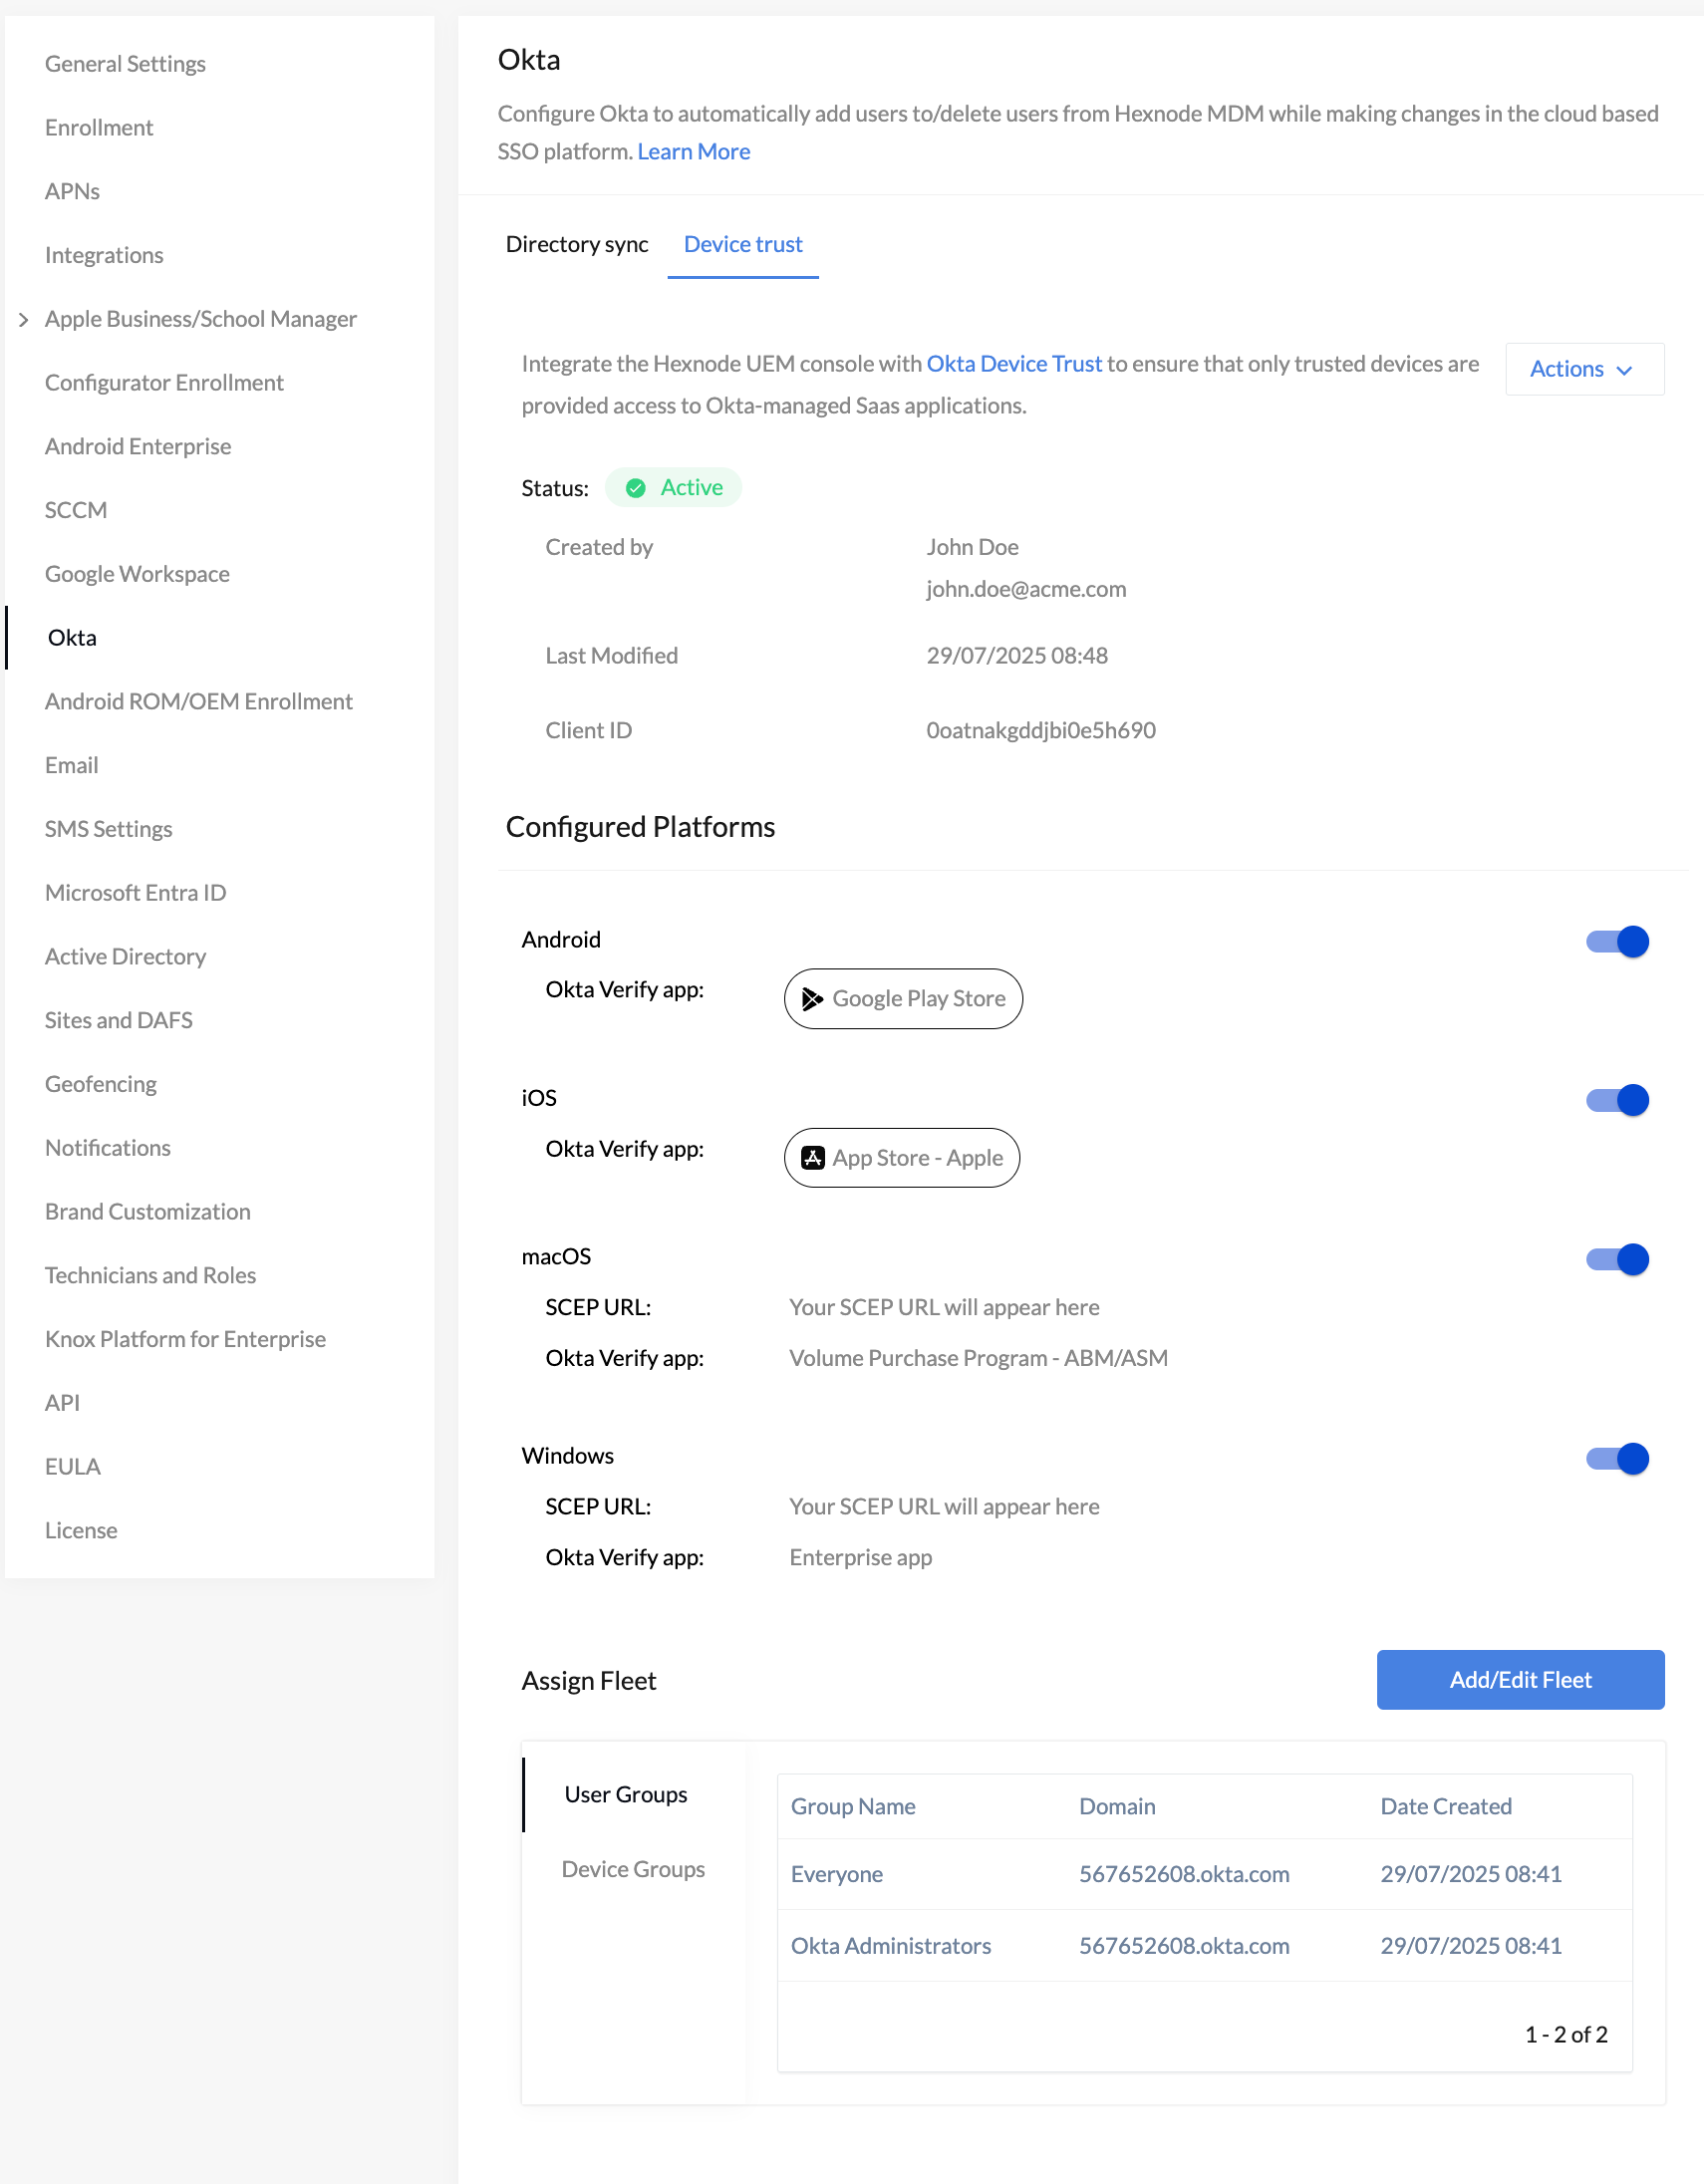Open Microsoft Entra ID in sidebar
Screen dimensions: 1704x2184
tap(135, 893)
